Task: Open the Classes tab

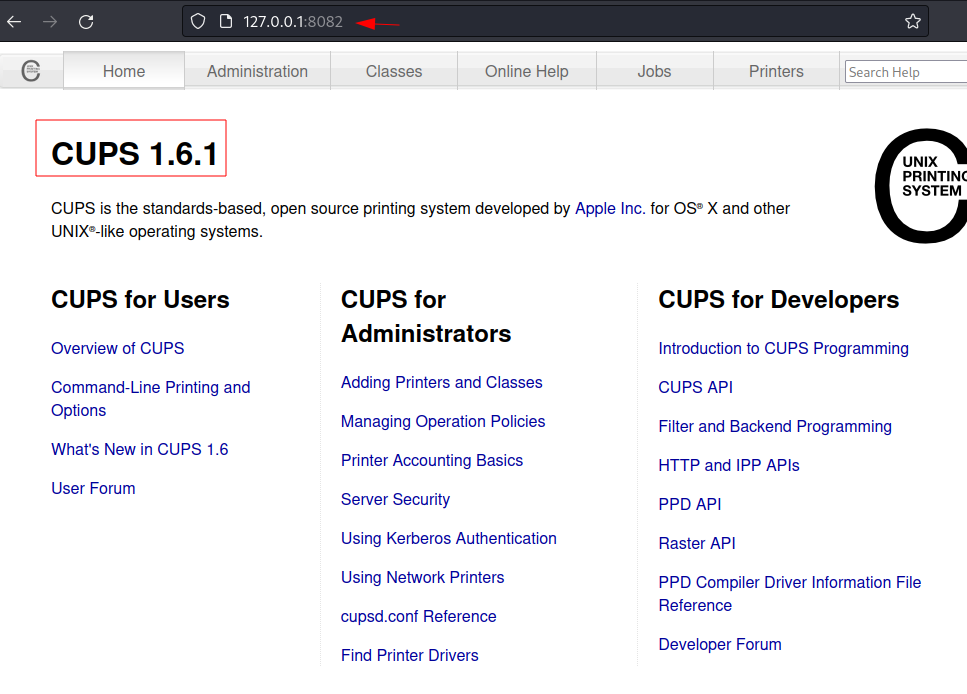Action: coord(393,72)
